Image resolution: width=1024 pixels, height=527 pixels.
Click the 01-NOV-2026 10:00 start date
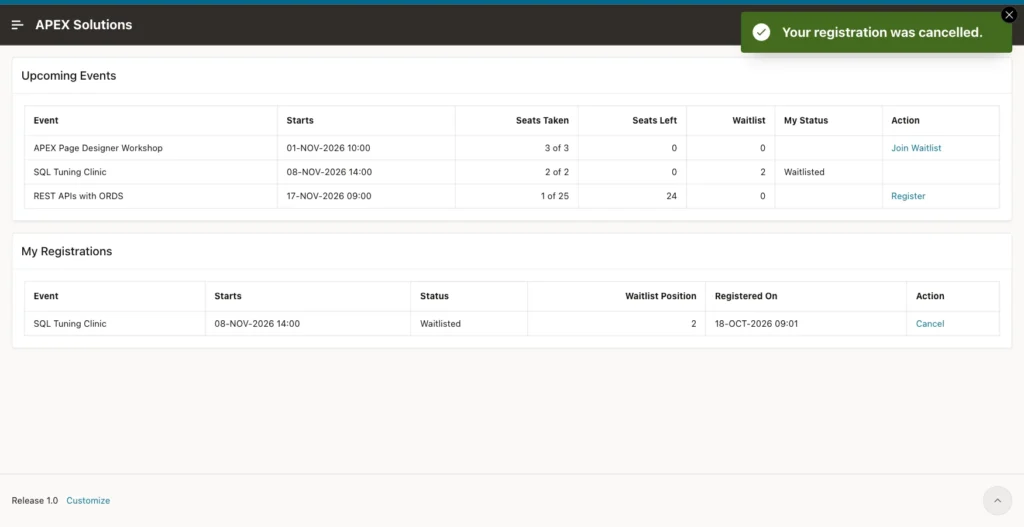328,148
